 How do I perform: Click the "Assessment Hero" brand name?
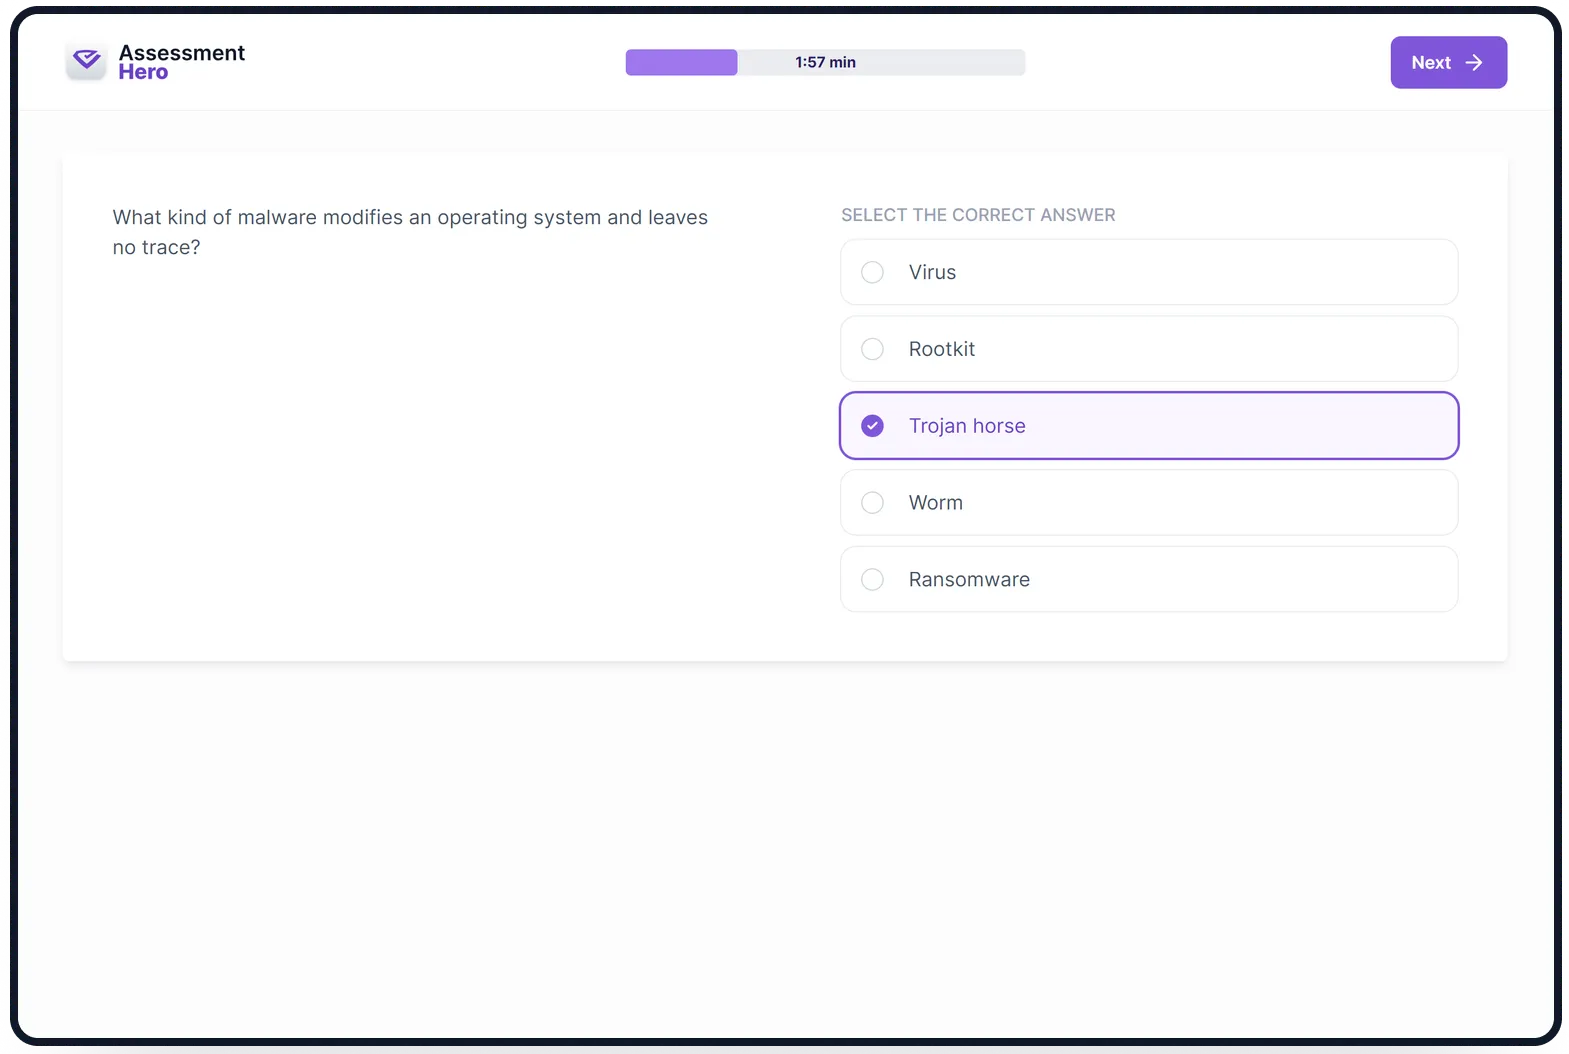pyautogui.click(x=181, y=62)
